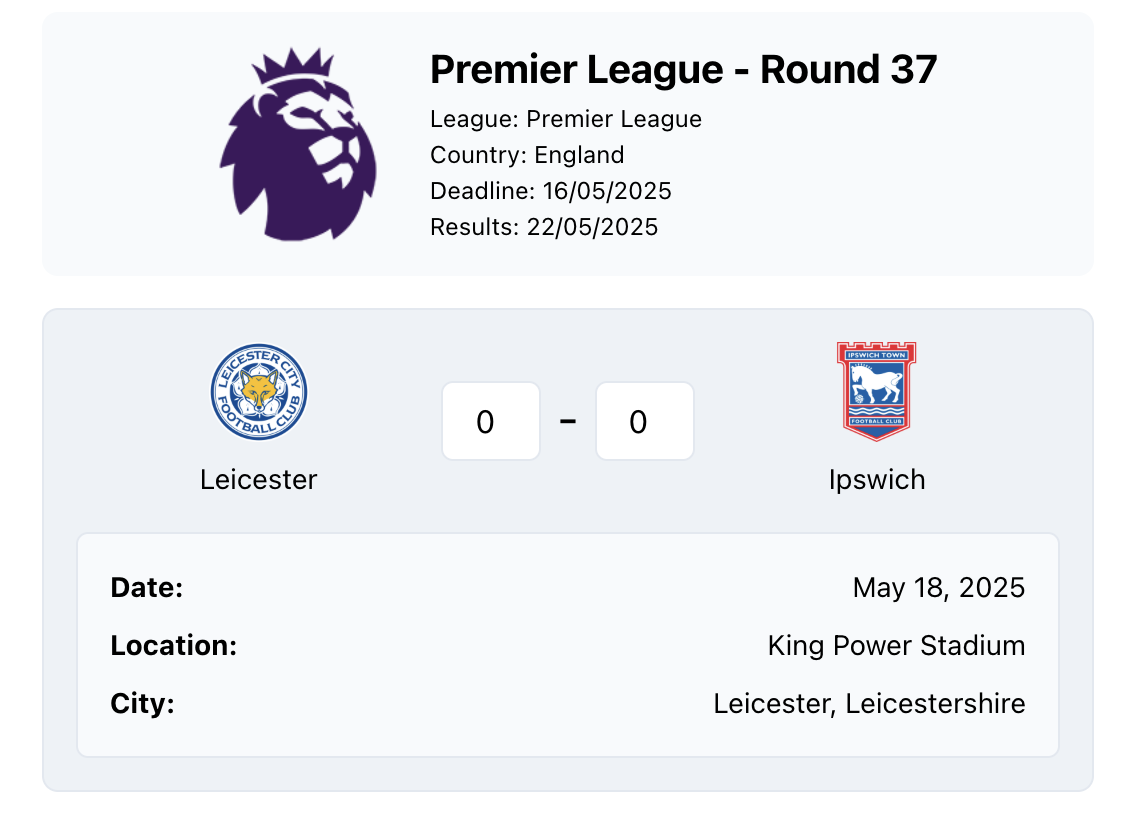Click the Leicester City club crest

pos(259,392)
